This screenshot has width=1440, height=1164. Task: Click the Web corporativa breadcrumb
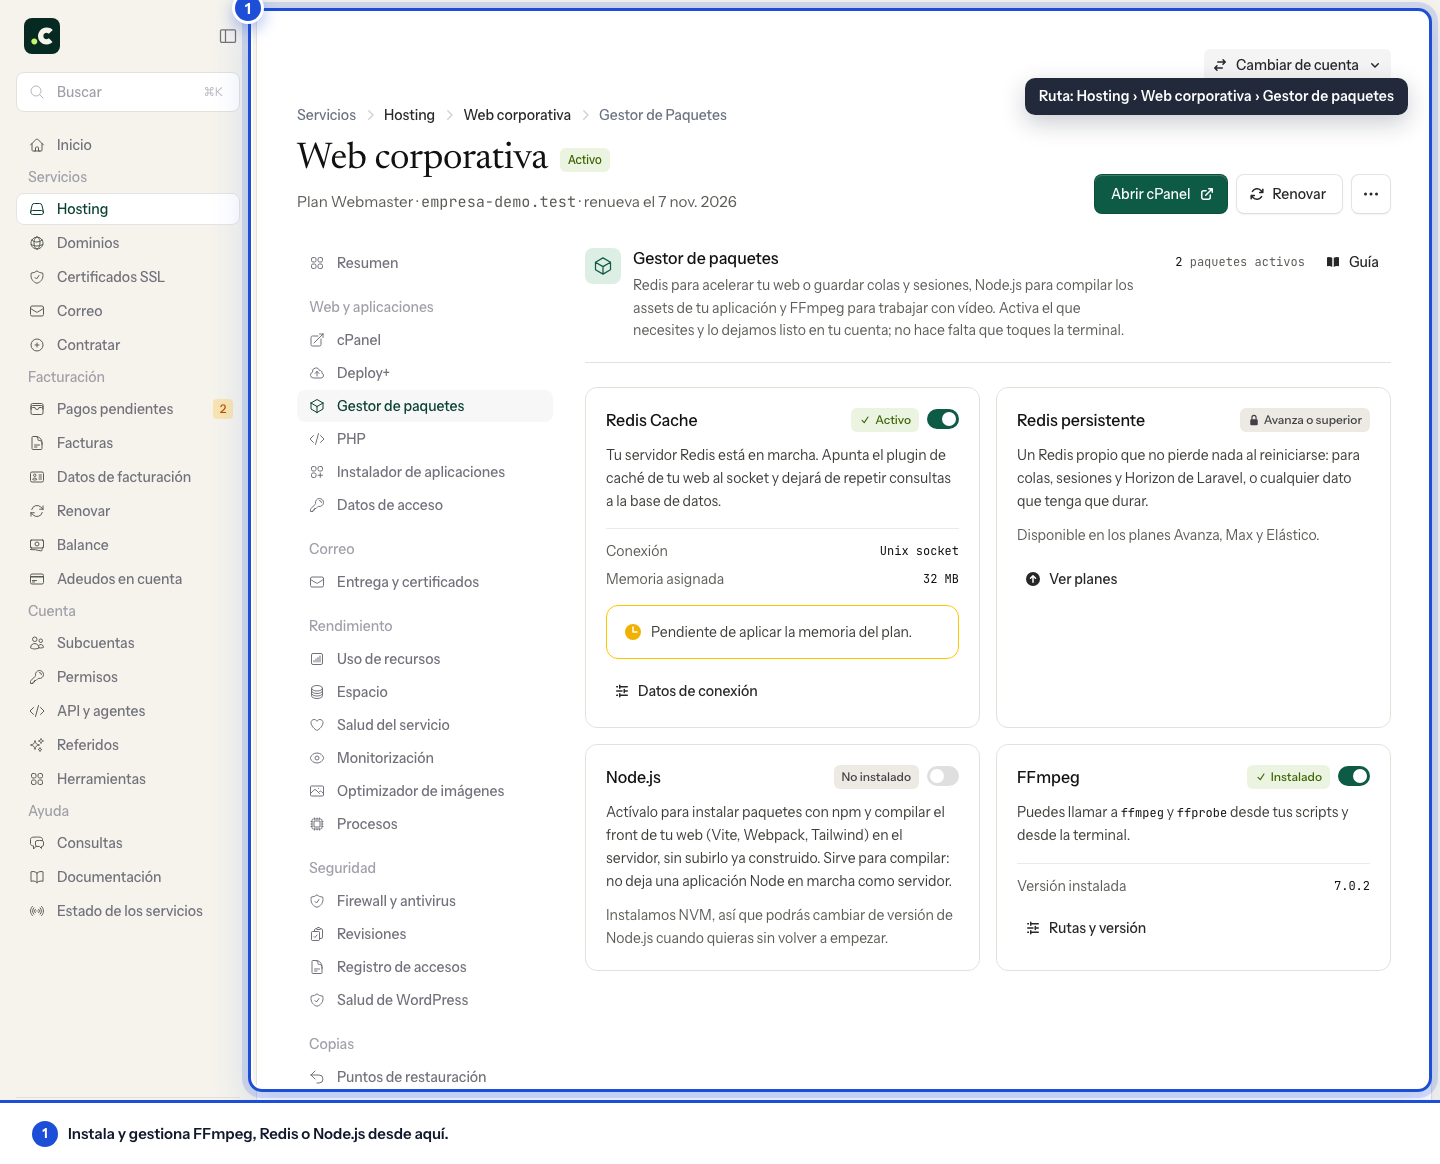[x=517, y=115]
